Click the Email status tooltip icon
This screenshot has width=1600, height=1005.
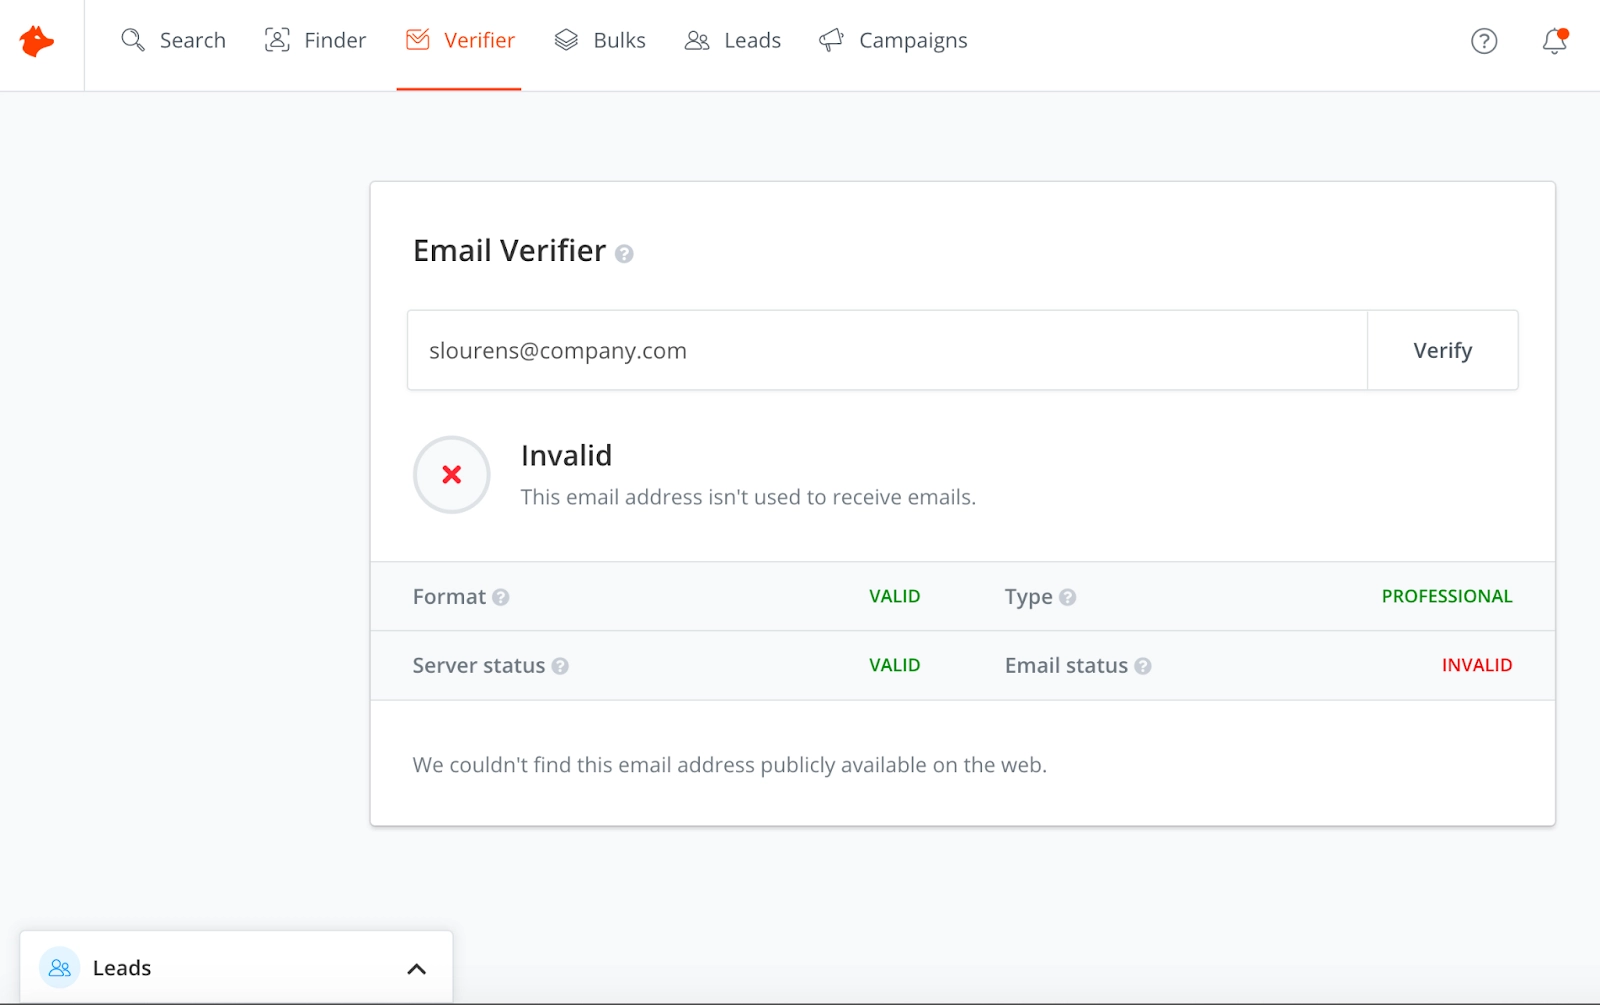[x=1144, y=666]
